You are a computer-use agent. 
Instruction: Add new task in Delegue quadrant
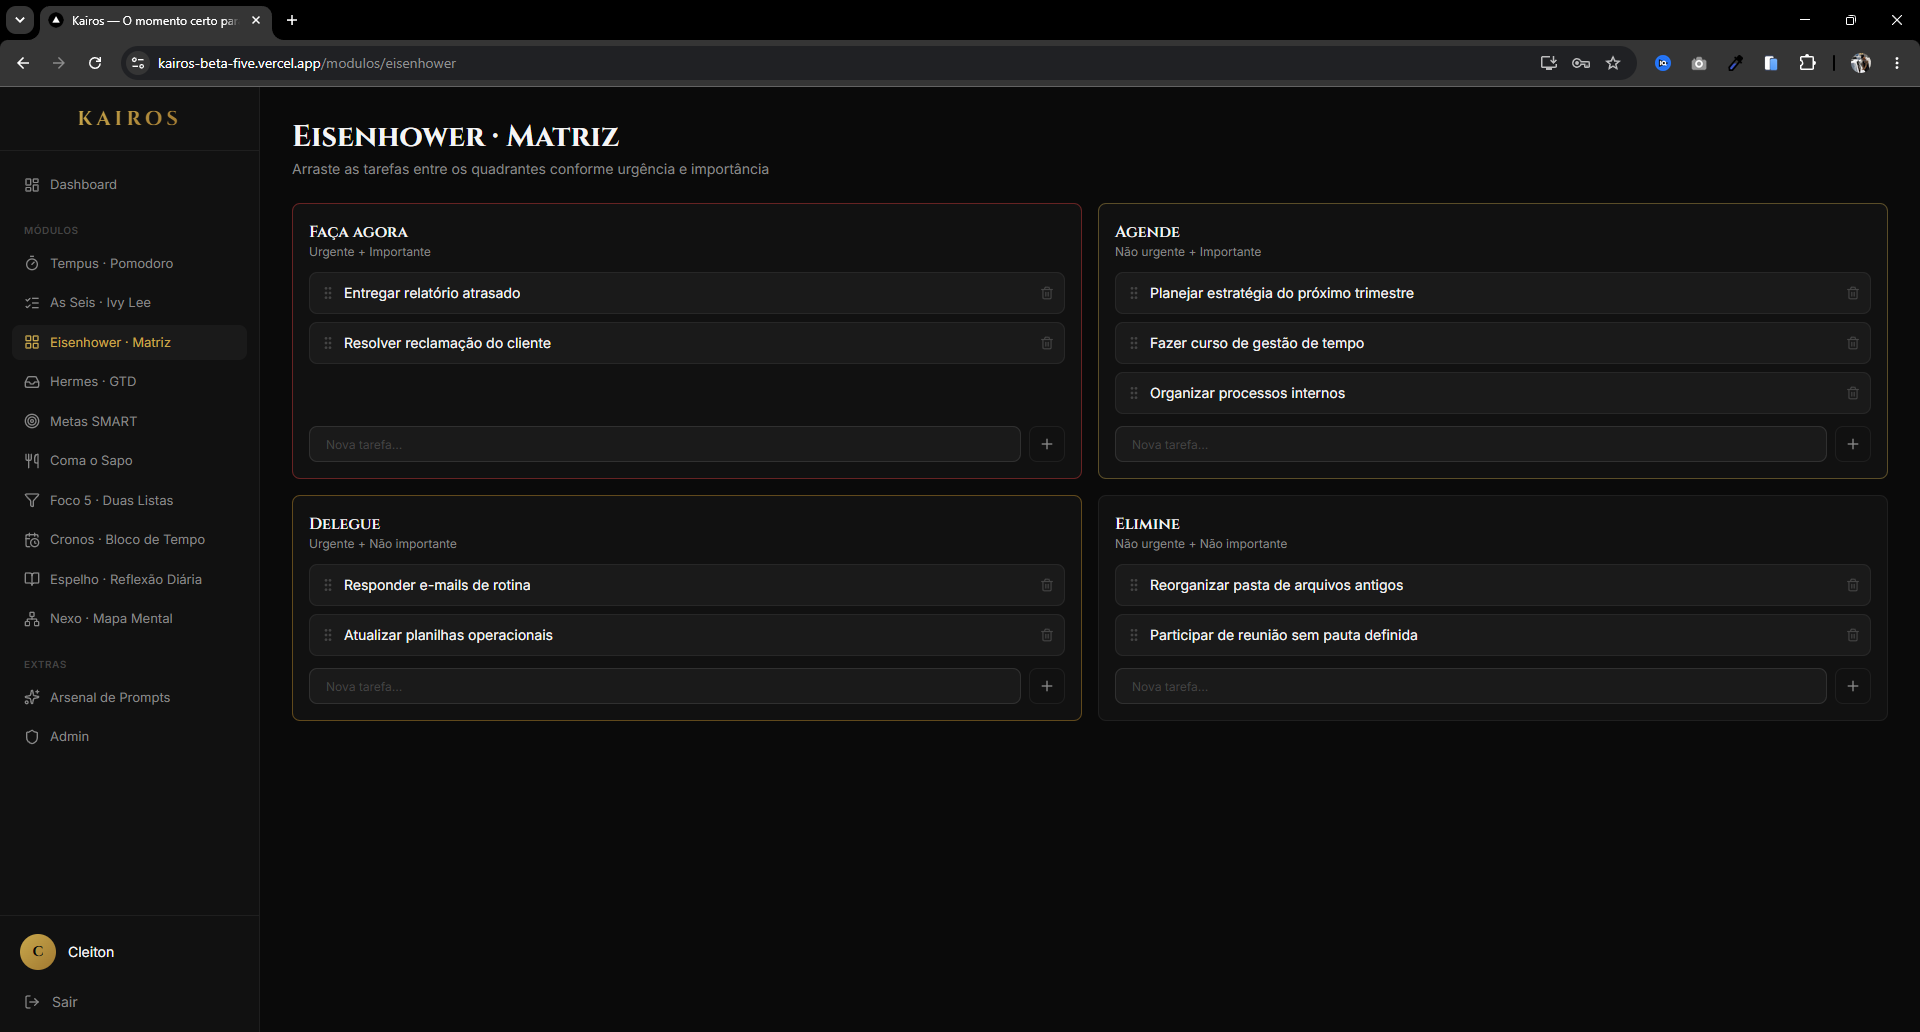[x=1047, y=686]
